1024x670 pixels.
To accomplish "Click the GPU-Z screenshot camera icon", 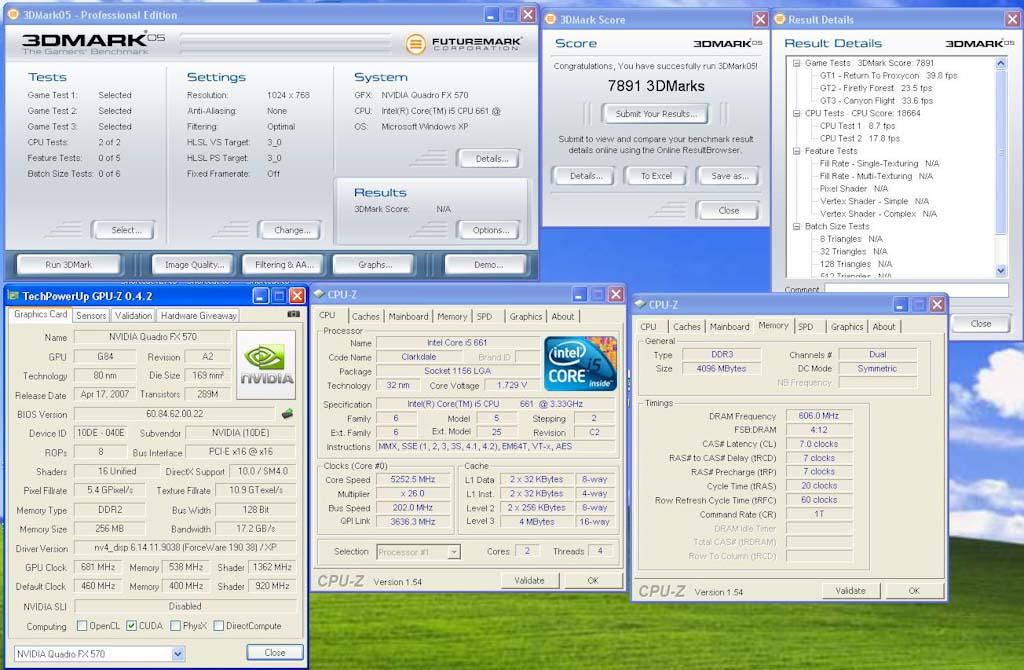I will 293,314.
